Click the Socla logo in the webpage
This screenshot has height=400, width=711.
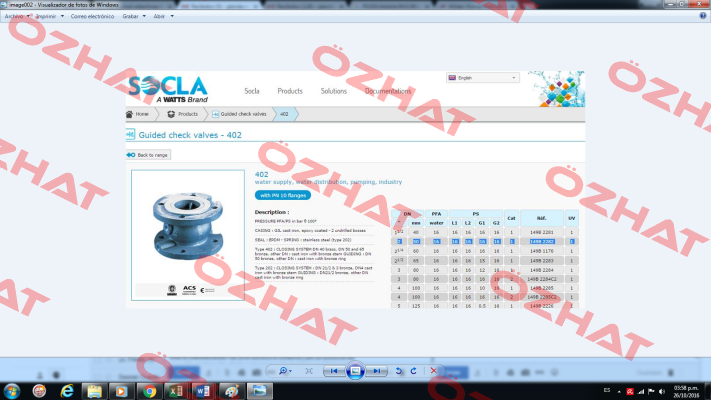pos(168,89)
